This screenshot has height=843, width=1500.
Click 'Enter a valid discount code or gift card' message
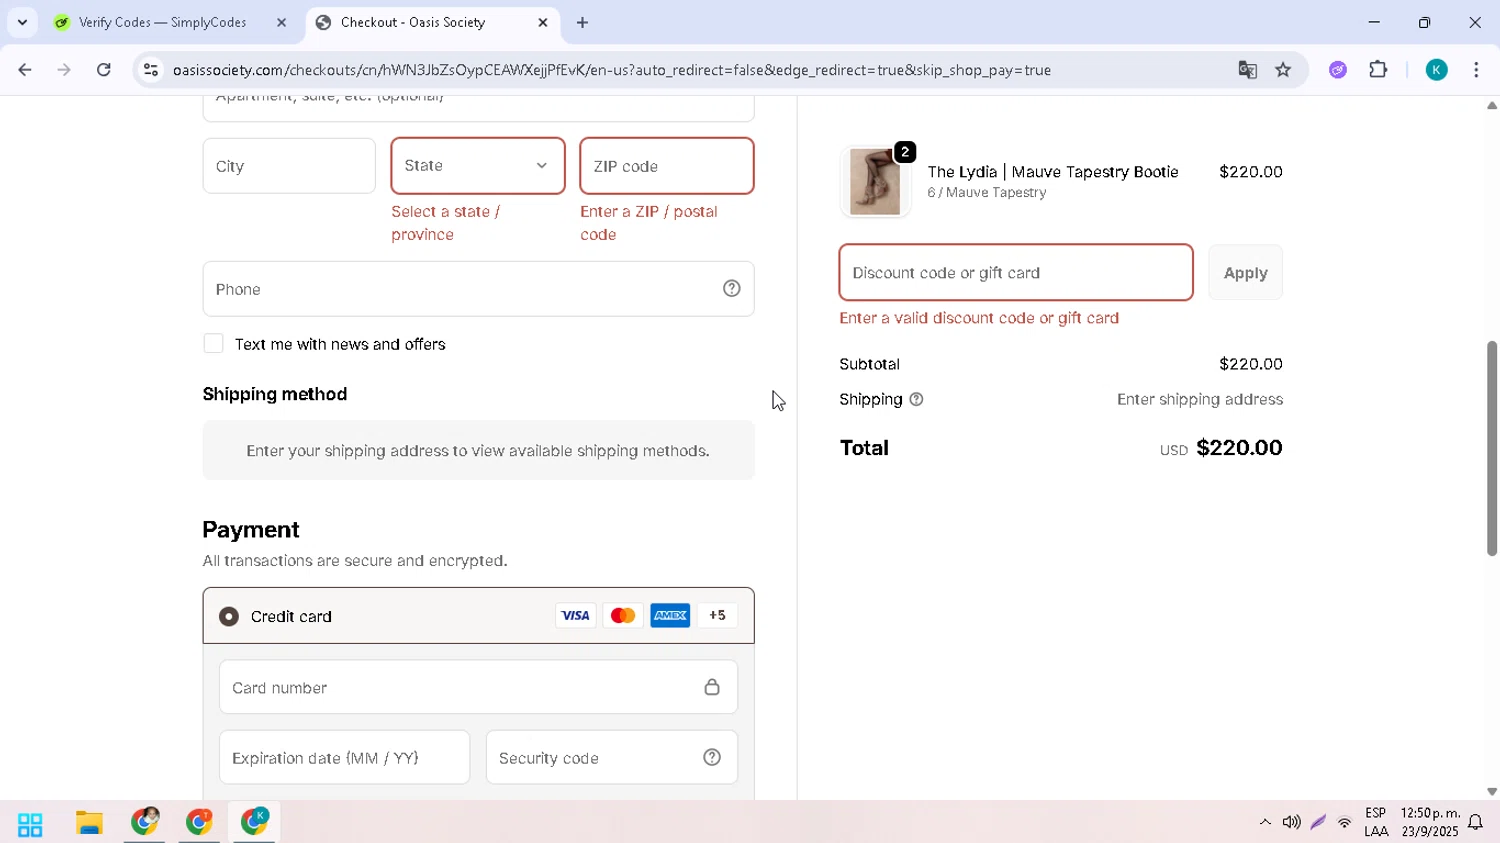click(979, 318)
